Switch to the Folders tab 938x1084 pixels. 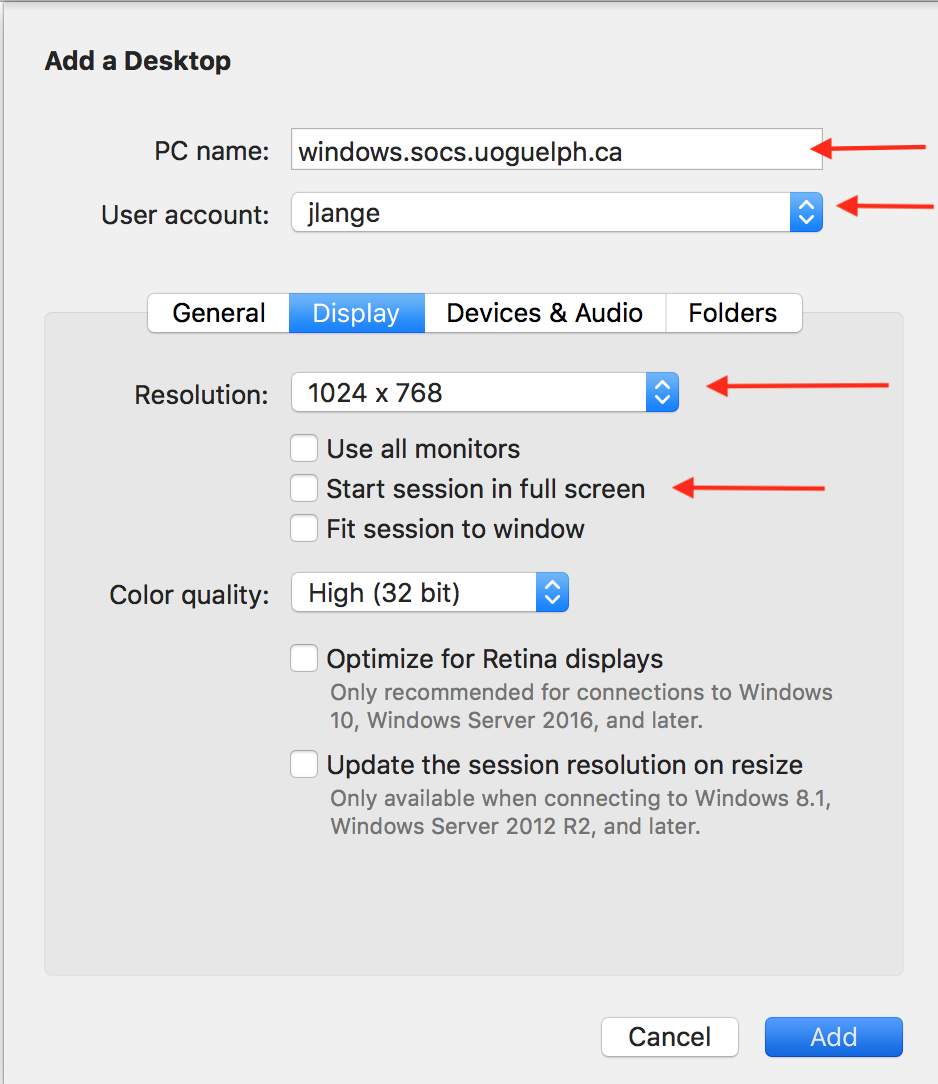point(733,313)
